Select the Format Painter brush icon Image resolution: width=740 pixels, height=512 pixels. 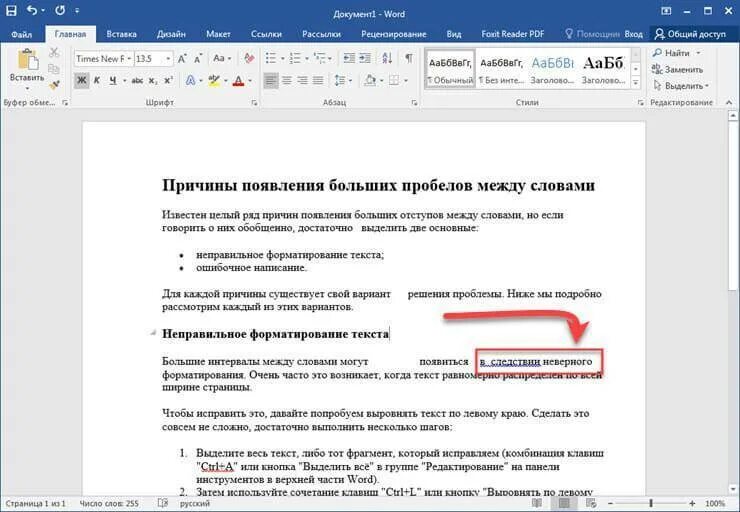coord(54,84)
